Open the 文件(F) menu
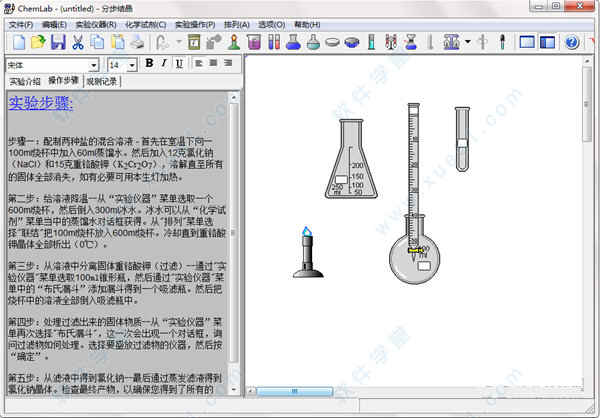Image resolution: width=600 pixels, height=418 pixels. 21,25
